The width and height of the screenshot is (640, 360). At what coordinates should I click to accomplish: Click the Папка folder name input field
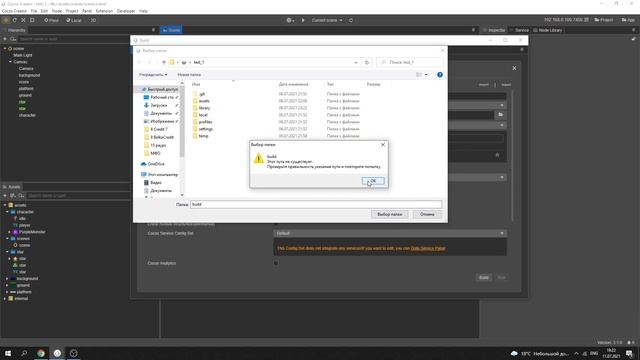316,204
